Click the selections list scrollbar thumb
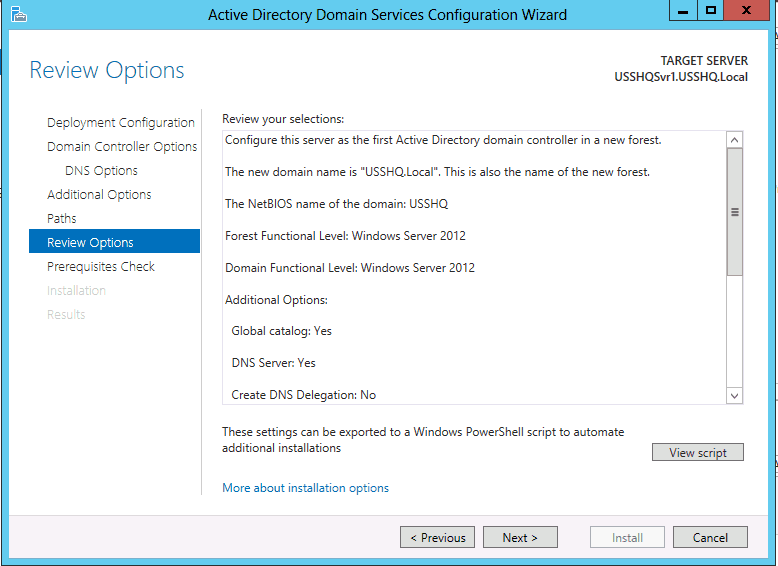 pos(734,212)
